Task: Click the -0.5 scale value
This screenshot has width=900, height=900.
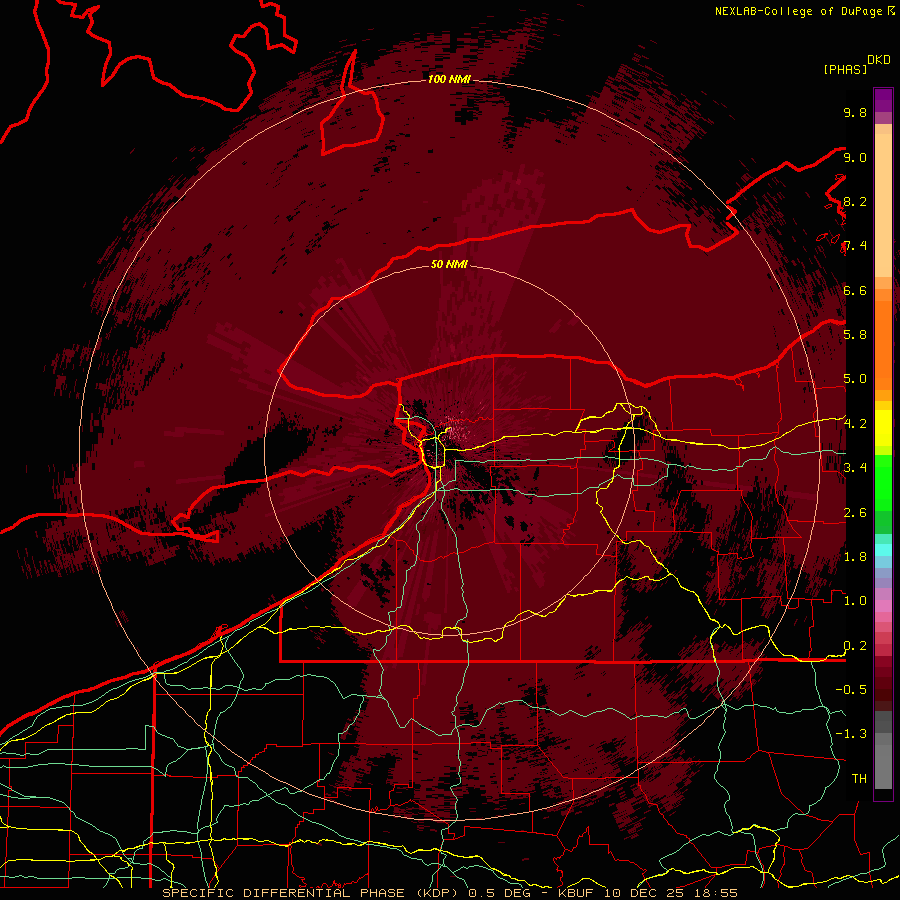Action: pos(851,690)
